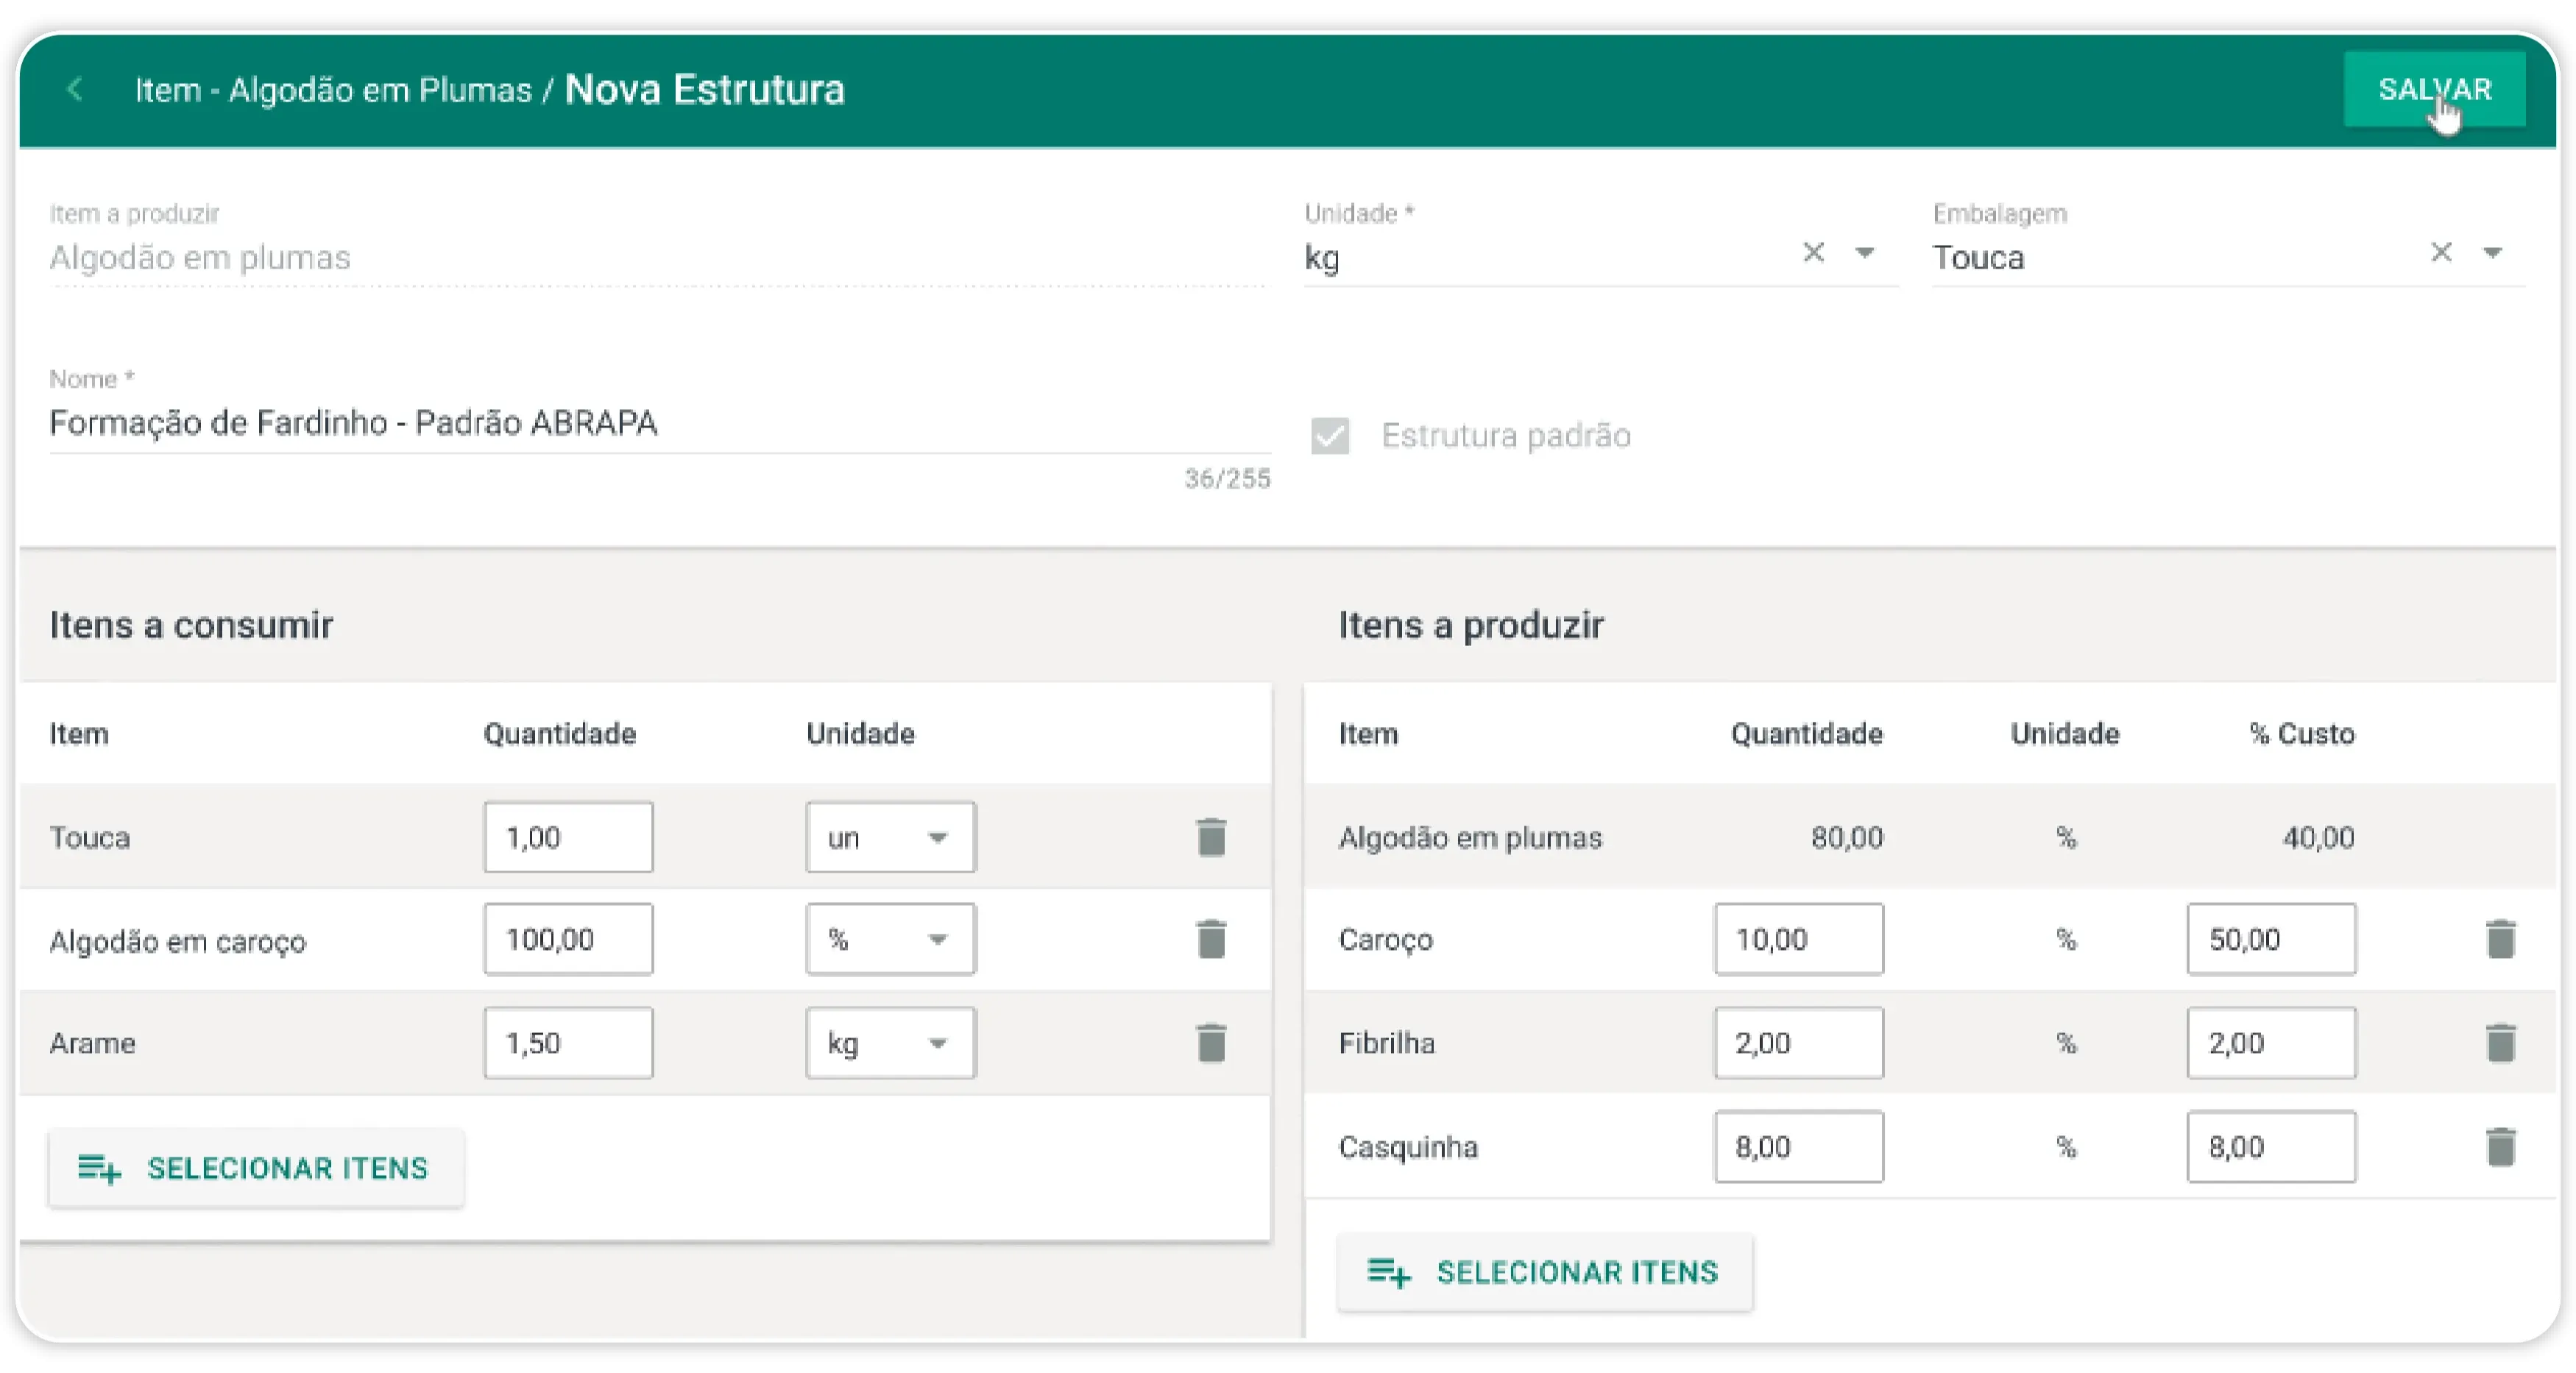Viewport: 2576px width, 1373px height.
Task: Click SELECIONAR ITENS under Itens a produzir
Action: 1545,1272
